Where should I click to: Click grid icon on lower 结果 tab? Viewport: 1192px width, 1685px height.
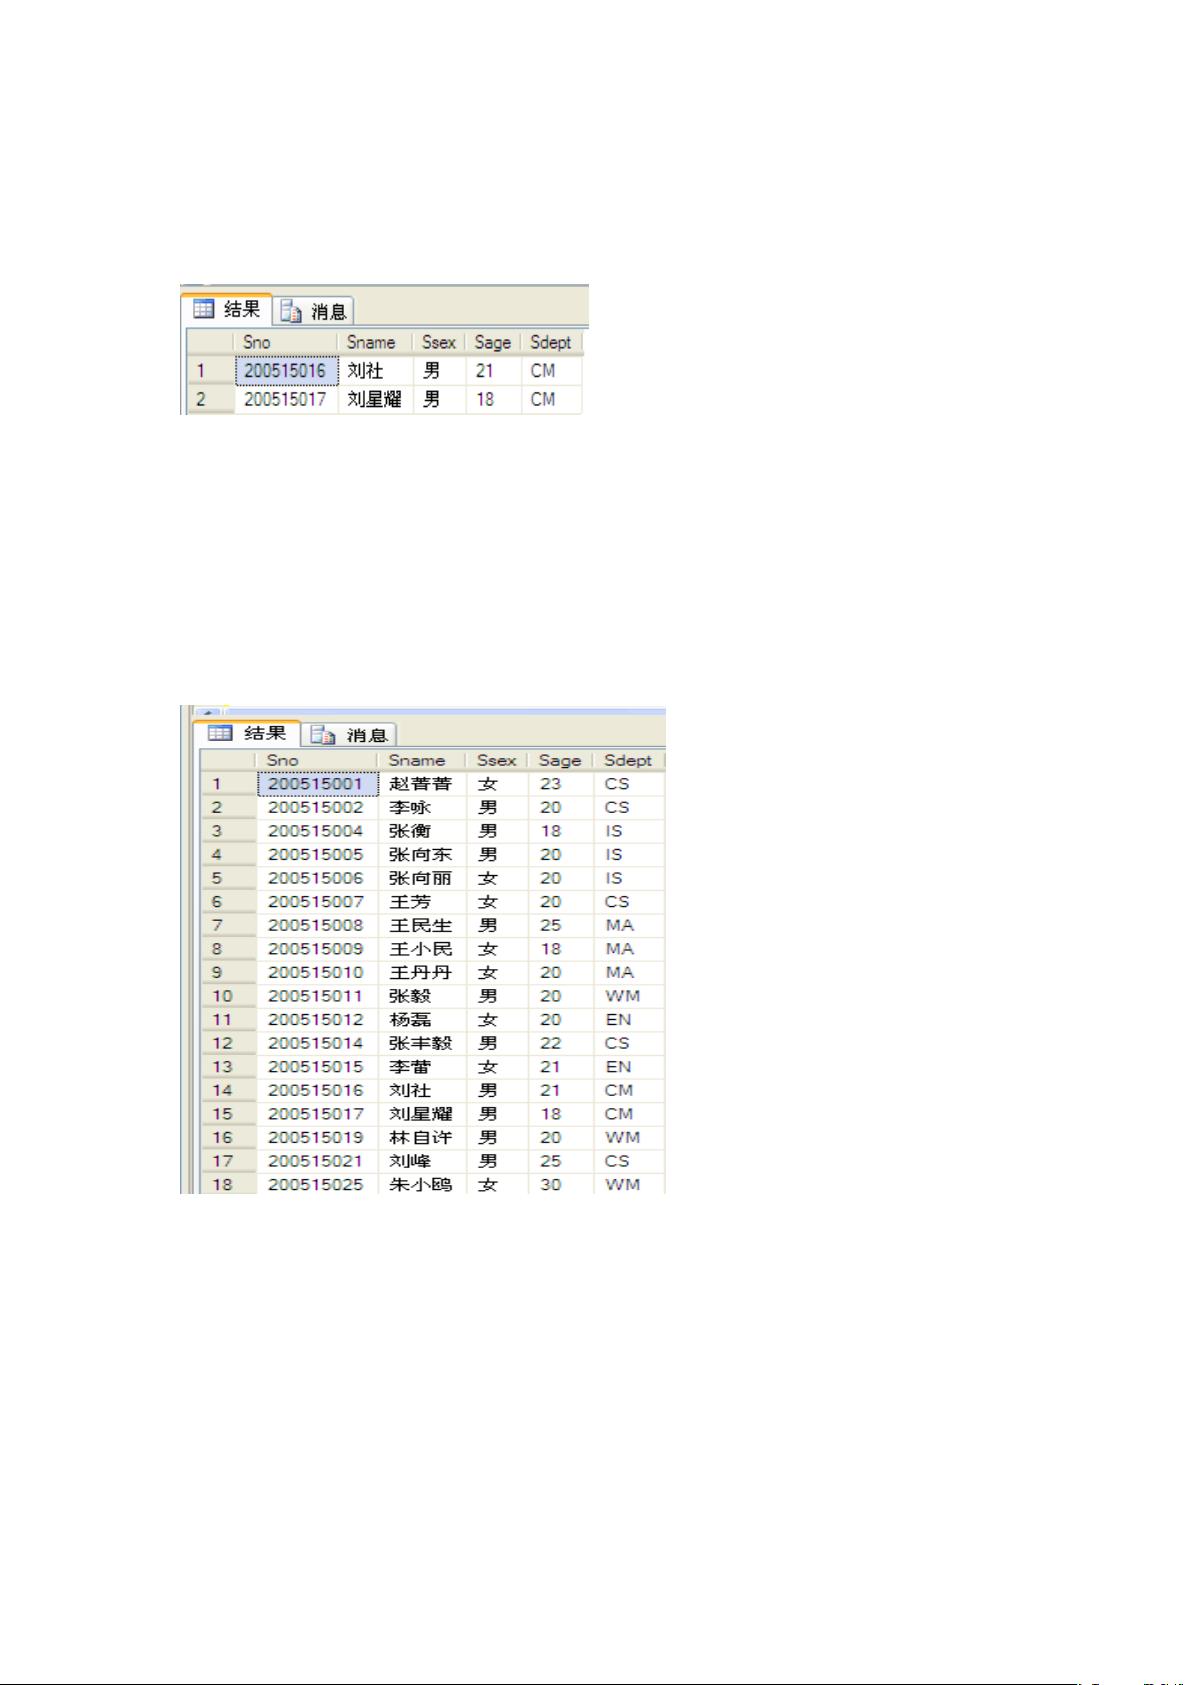[x=220, y=733]
